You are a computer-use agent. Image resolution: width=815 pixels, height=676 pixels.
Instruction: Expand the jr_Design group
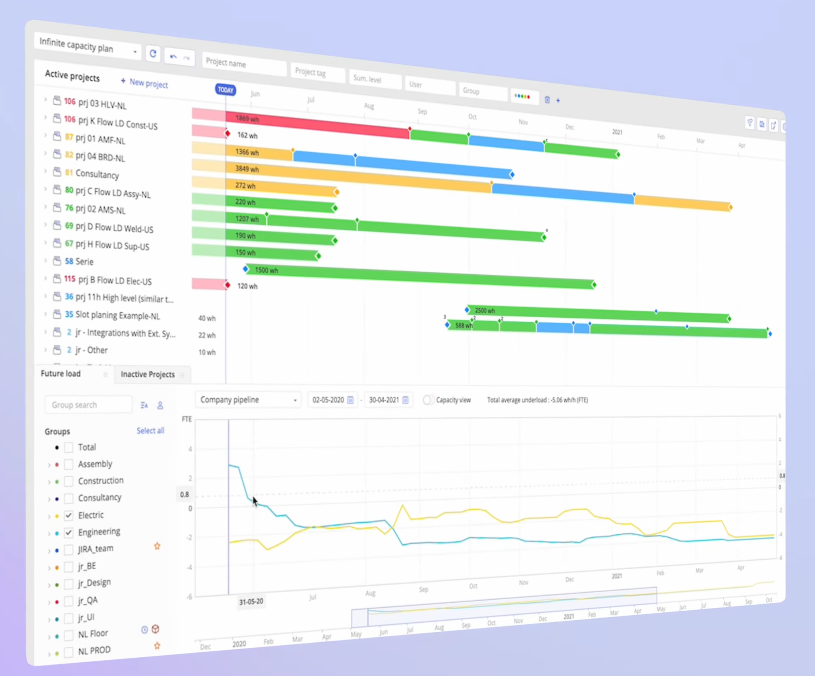coord(49,585)
